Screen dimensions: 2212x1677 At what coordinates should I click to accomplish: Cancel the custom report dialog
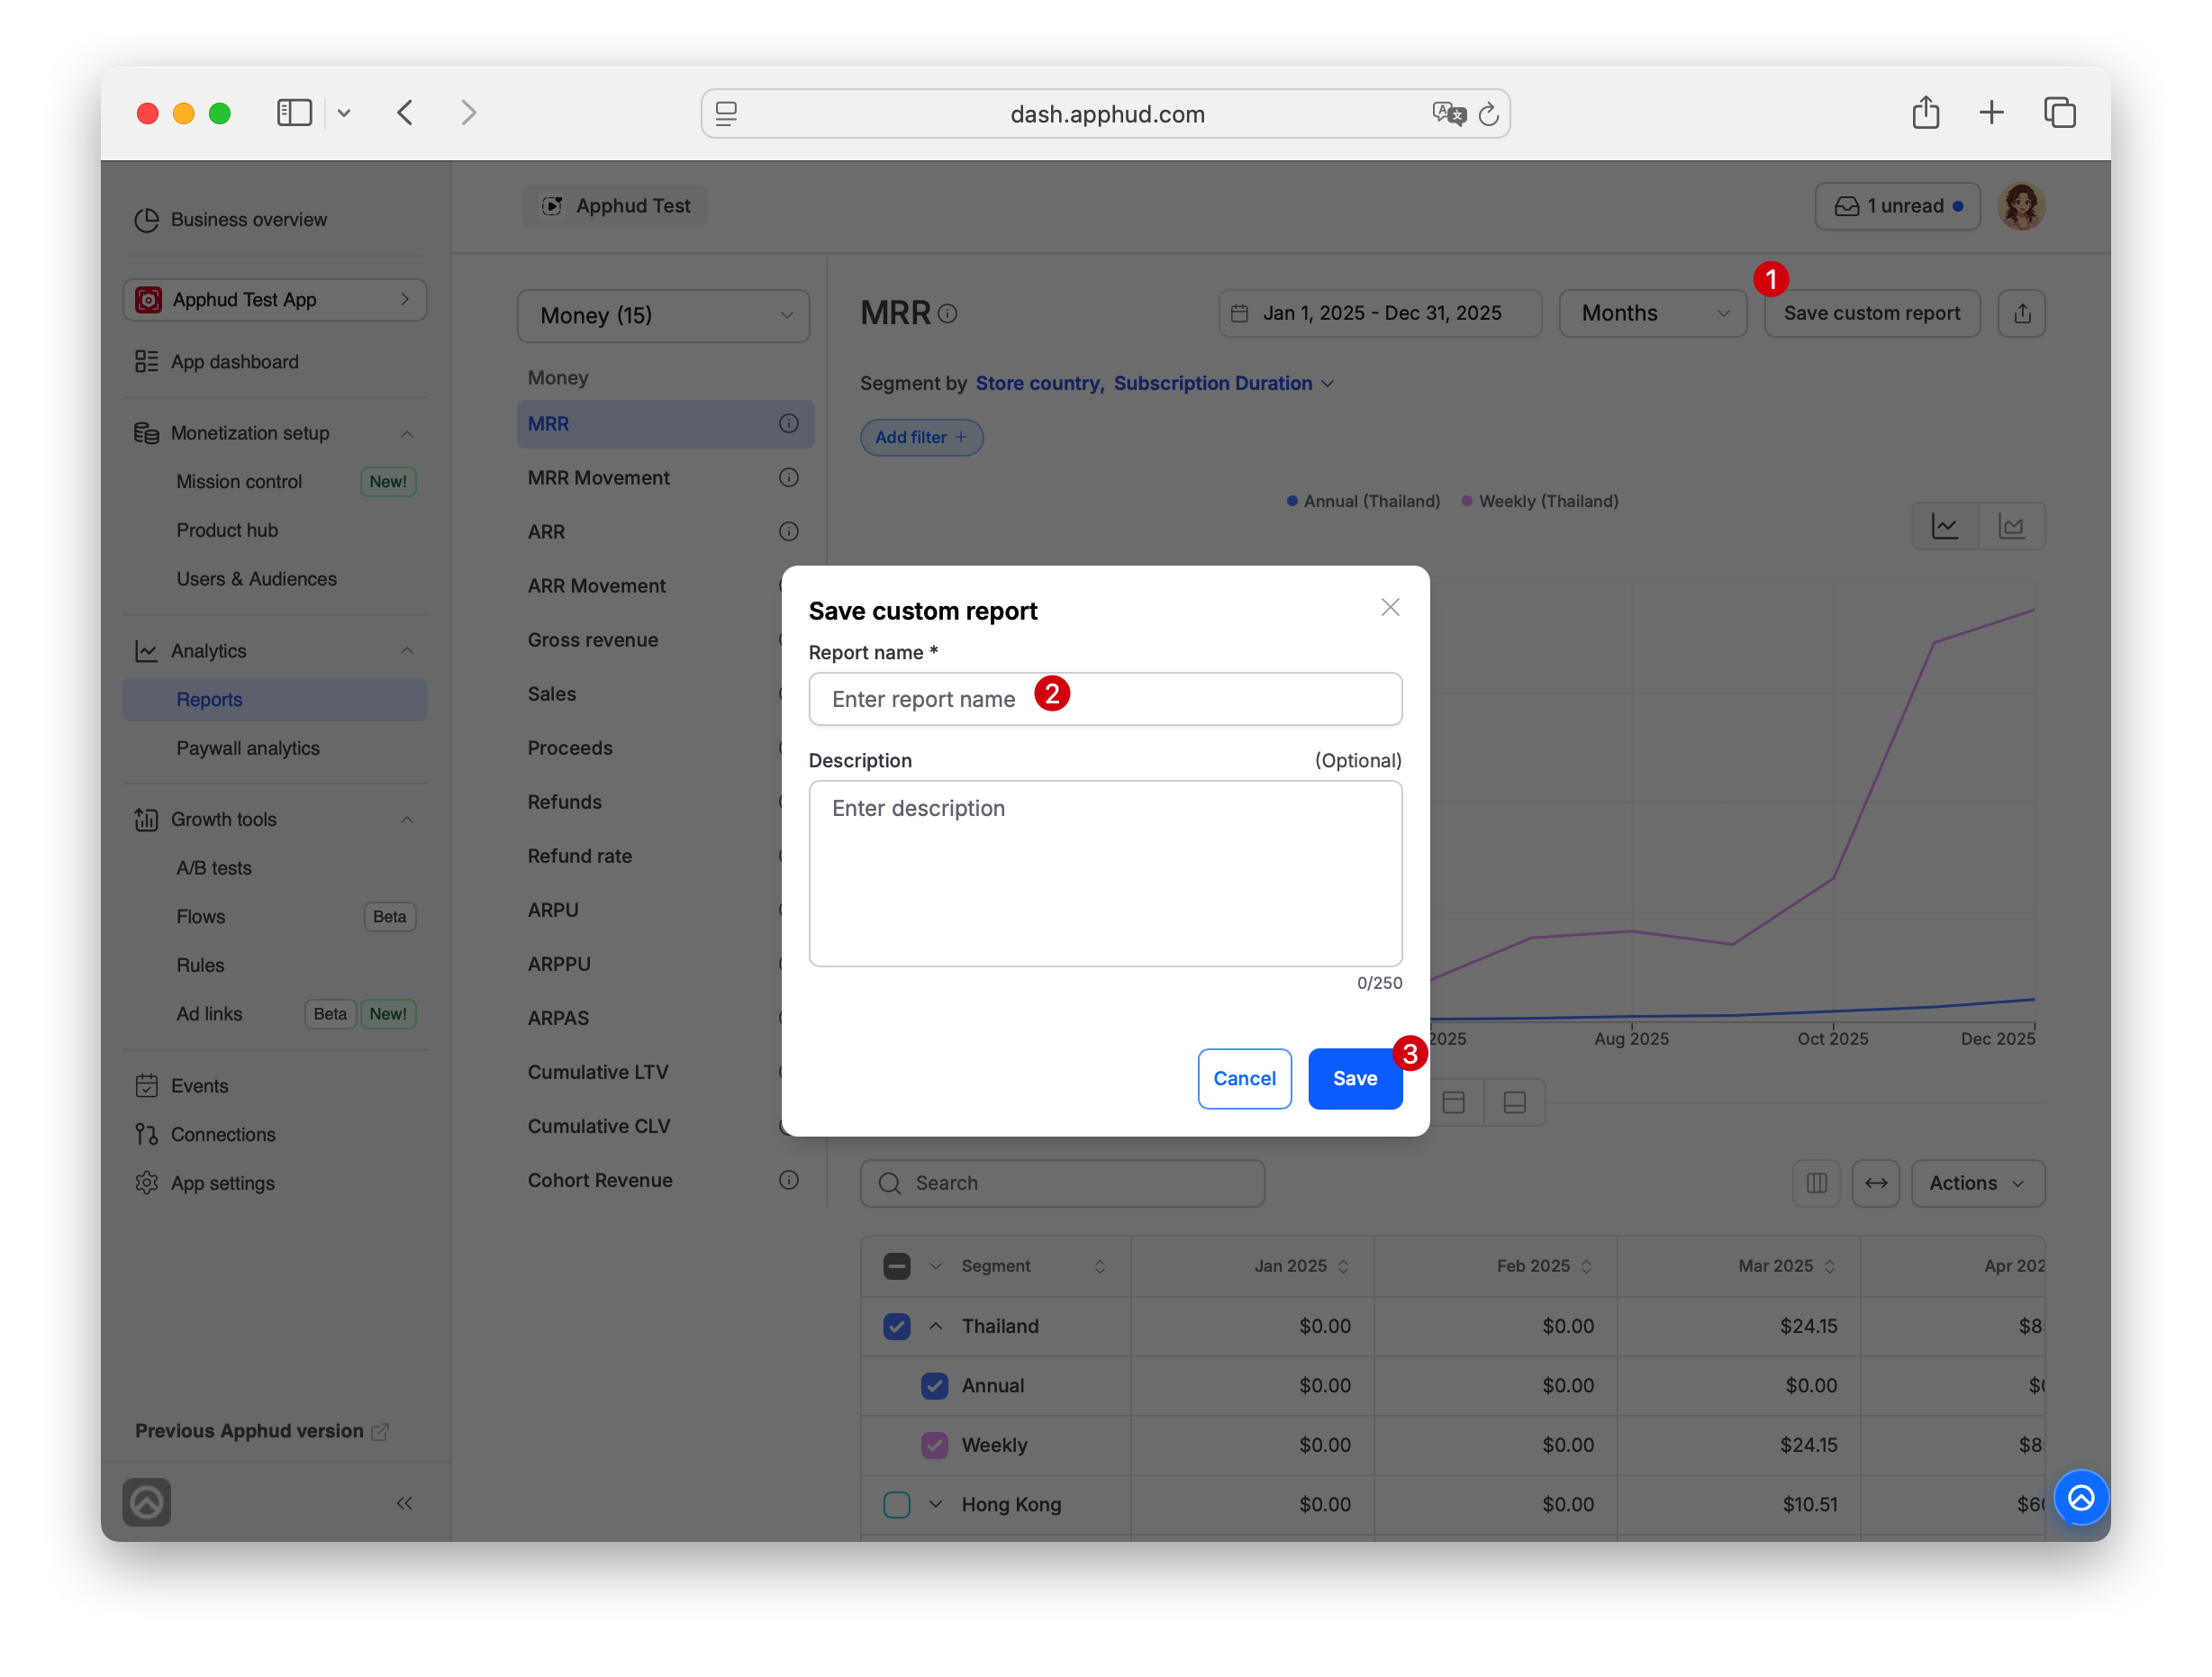[x=1244, y=1078]
